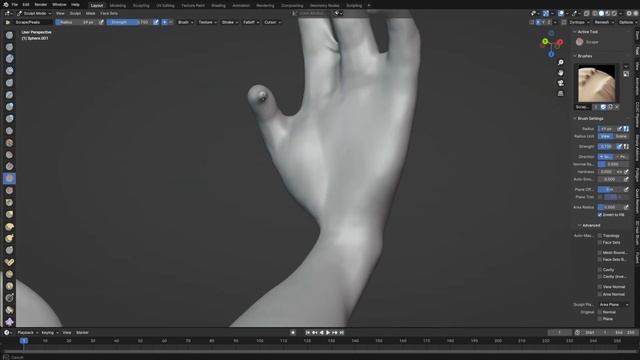Jump to the timeline end frame
The height and width of the screenshot is (360, 640).
tap(342, 333)
